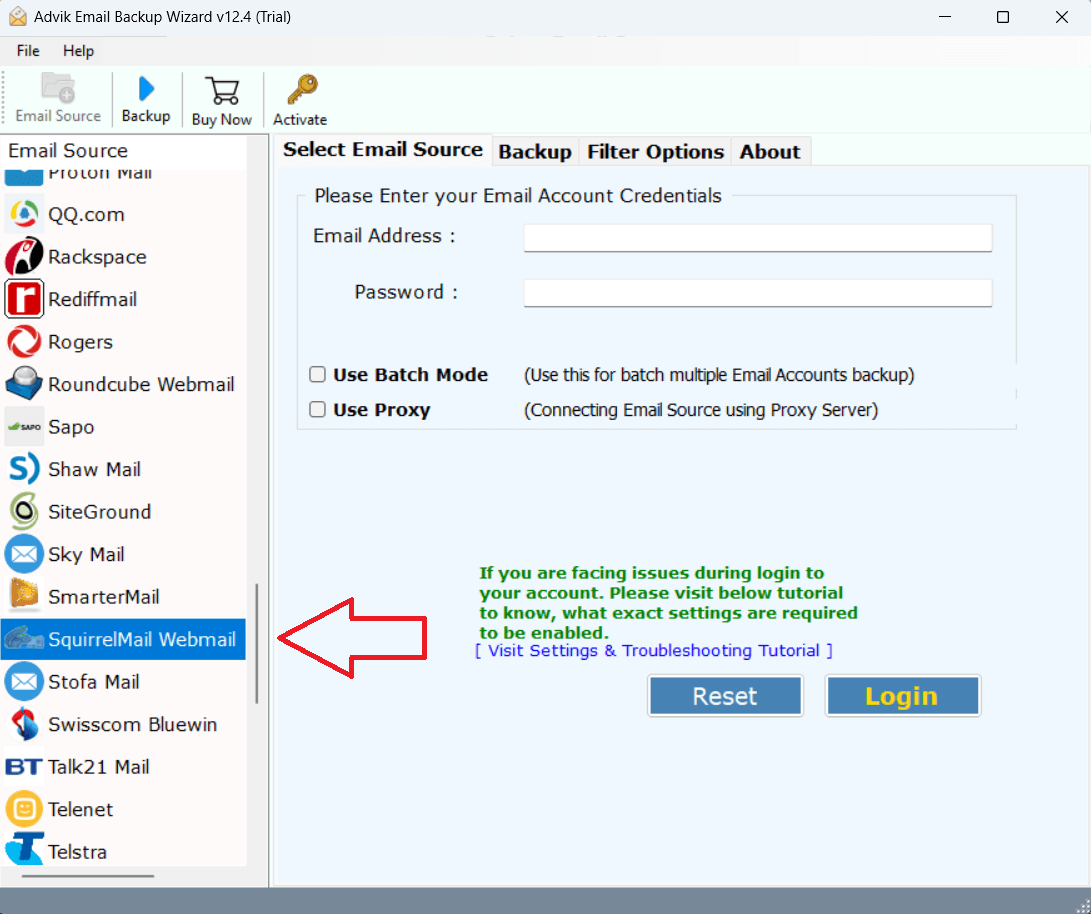Choose the Roundcube Webmail icon
The height and width of the screenshot is (914, 1091).
pos(24,384)
